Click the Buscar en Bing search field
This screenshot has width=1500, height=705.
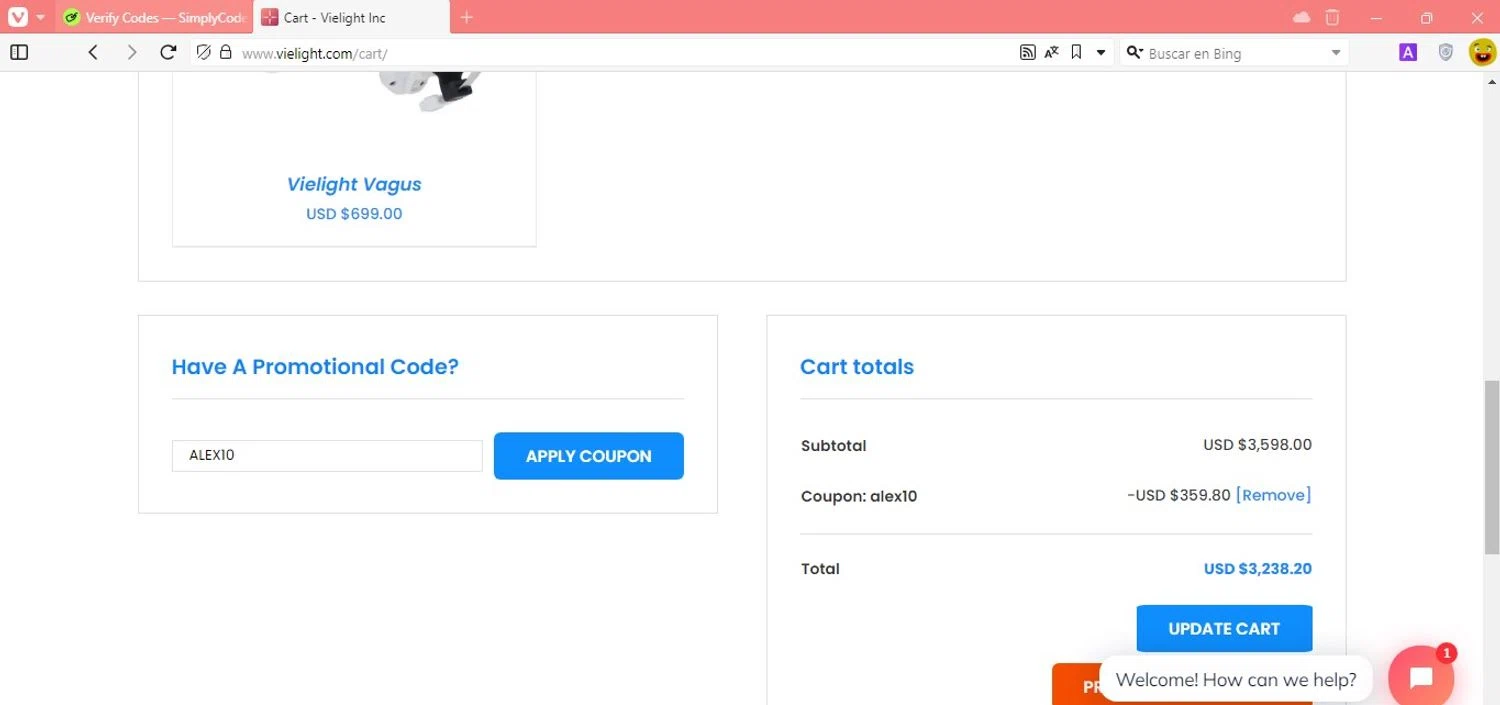pos(1235,53)
